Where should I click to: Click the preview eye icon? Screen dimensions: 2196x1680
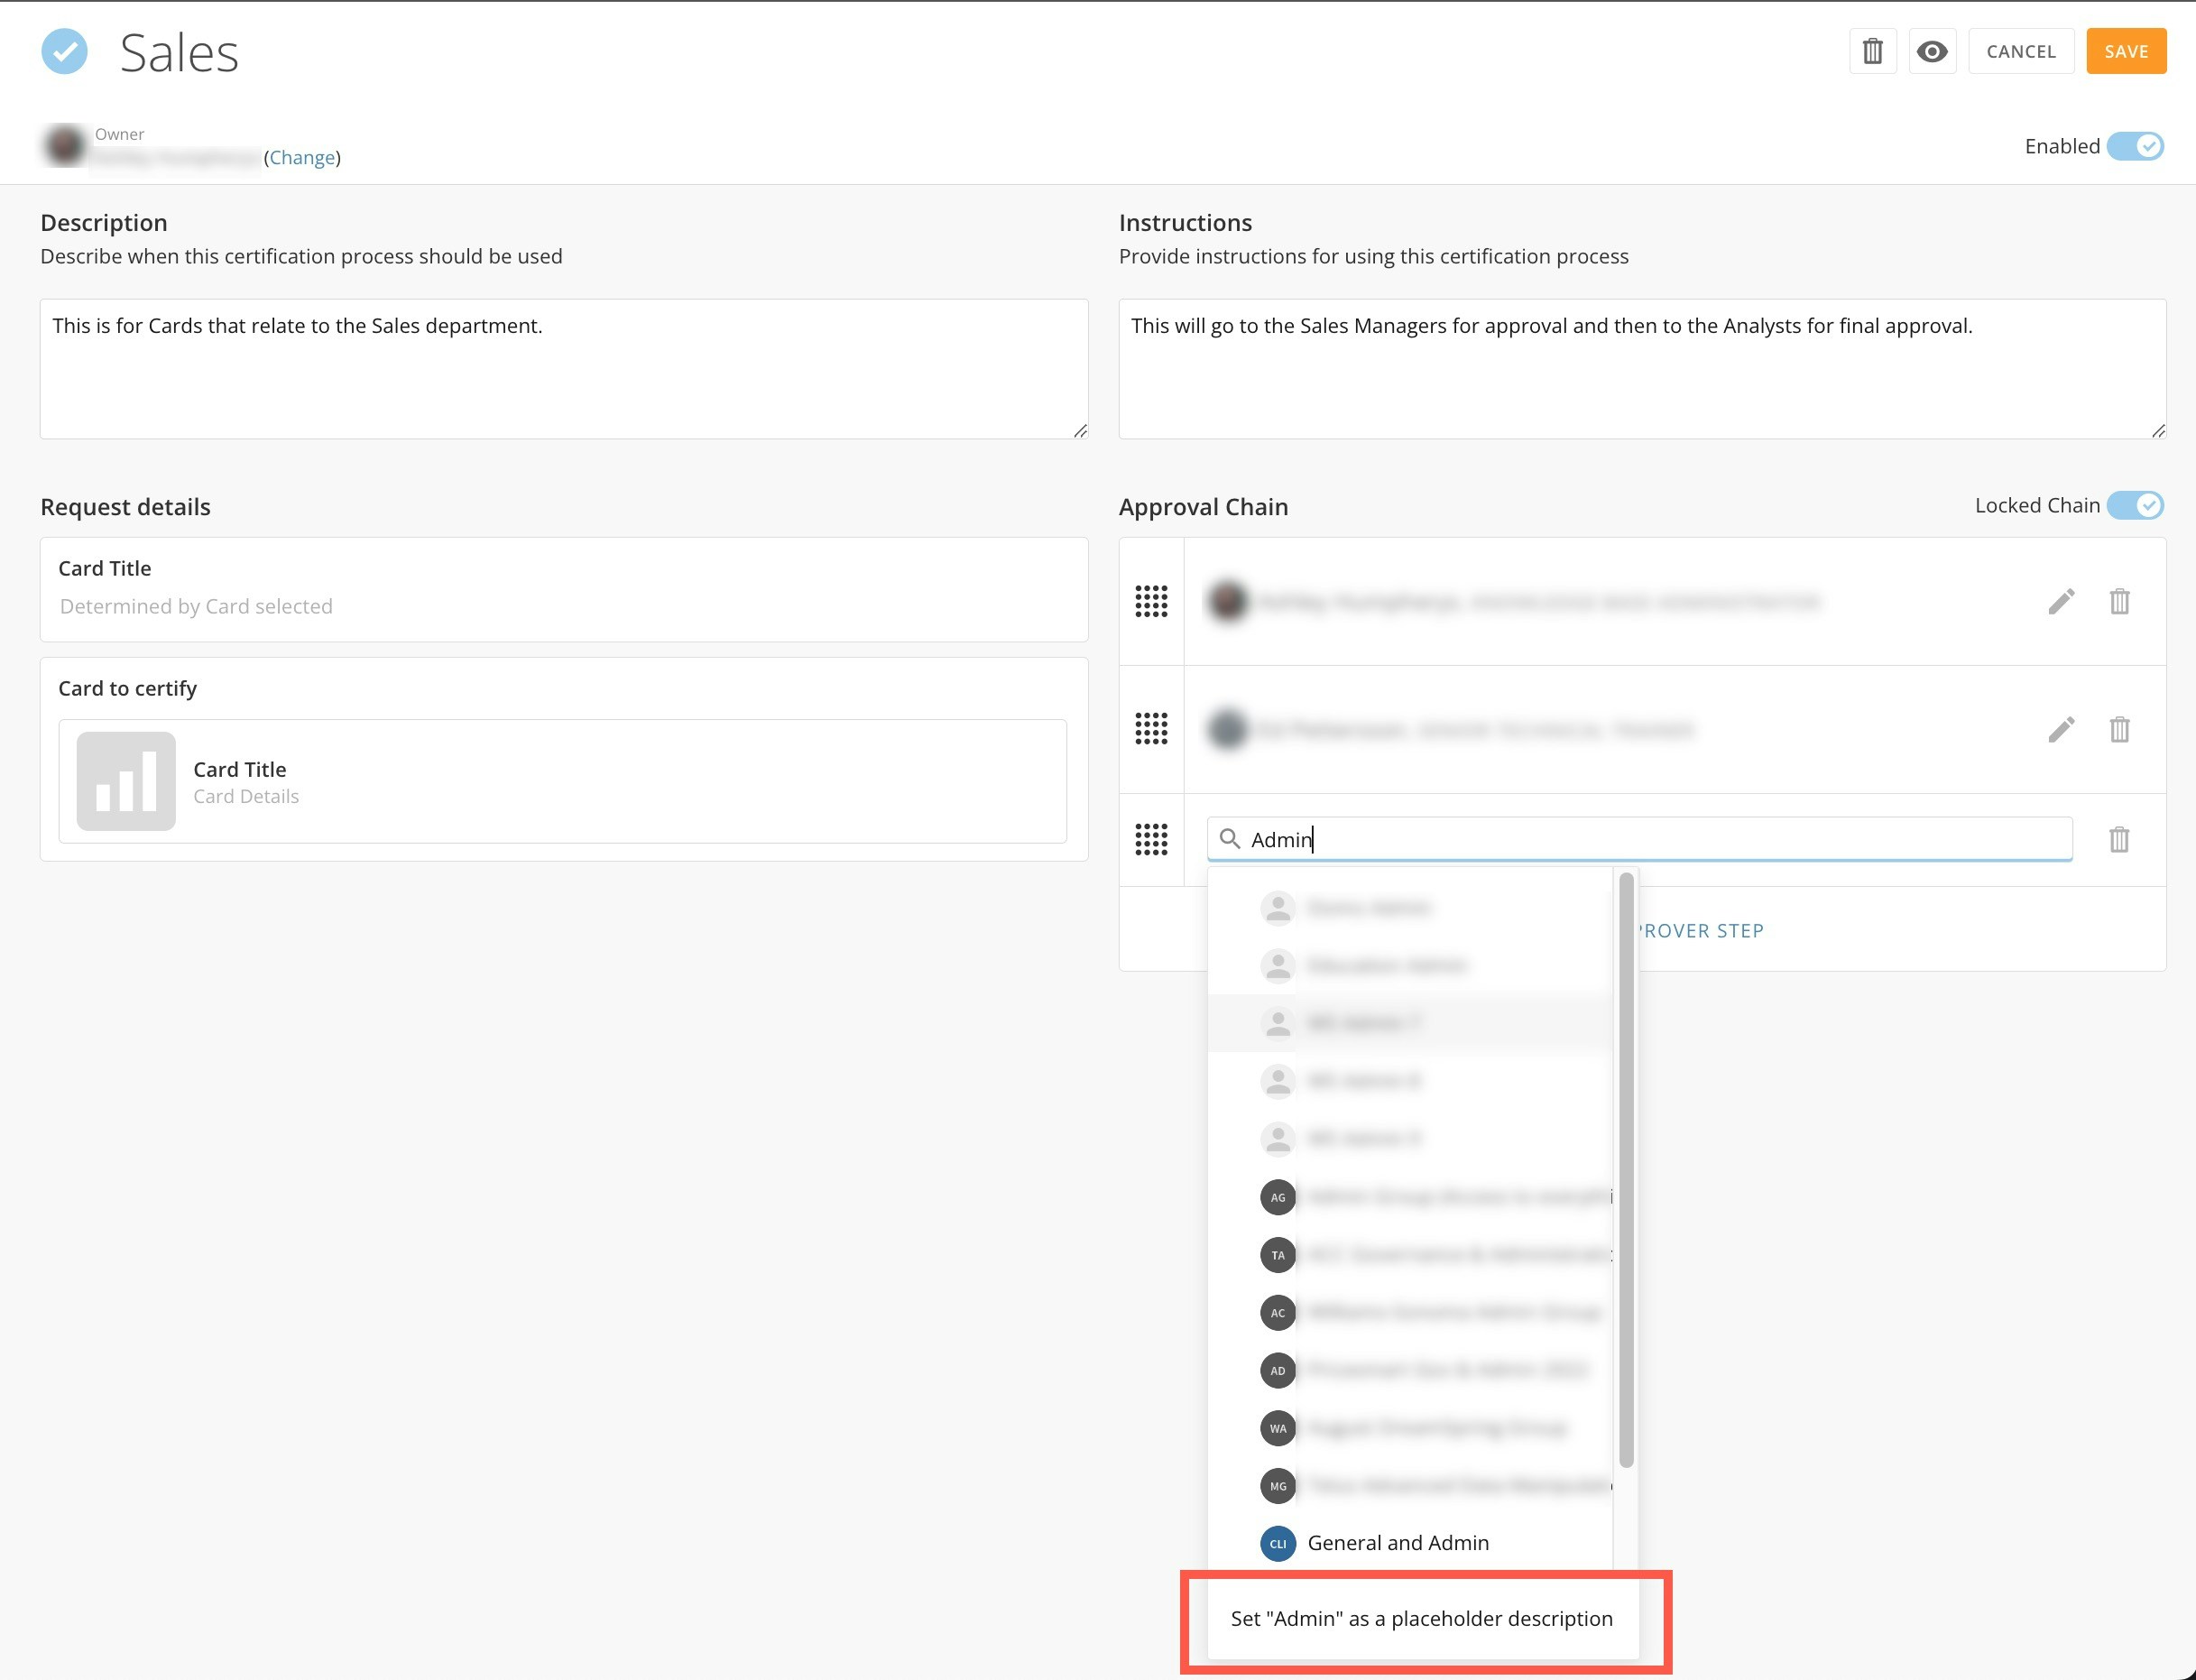coord(1931,51)
